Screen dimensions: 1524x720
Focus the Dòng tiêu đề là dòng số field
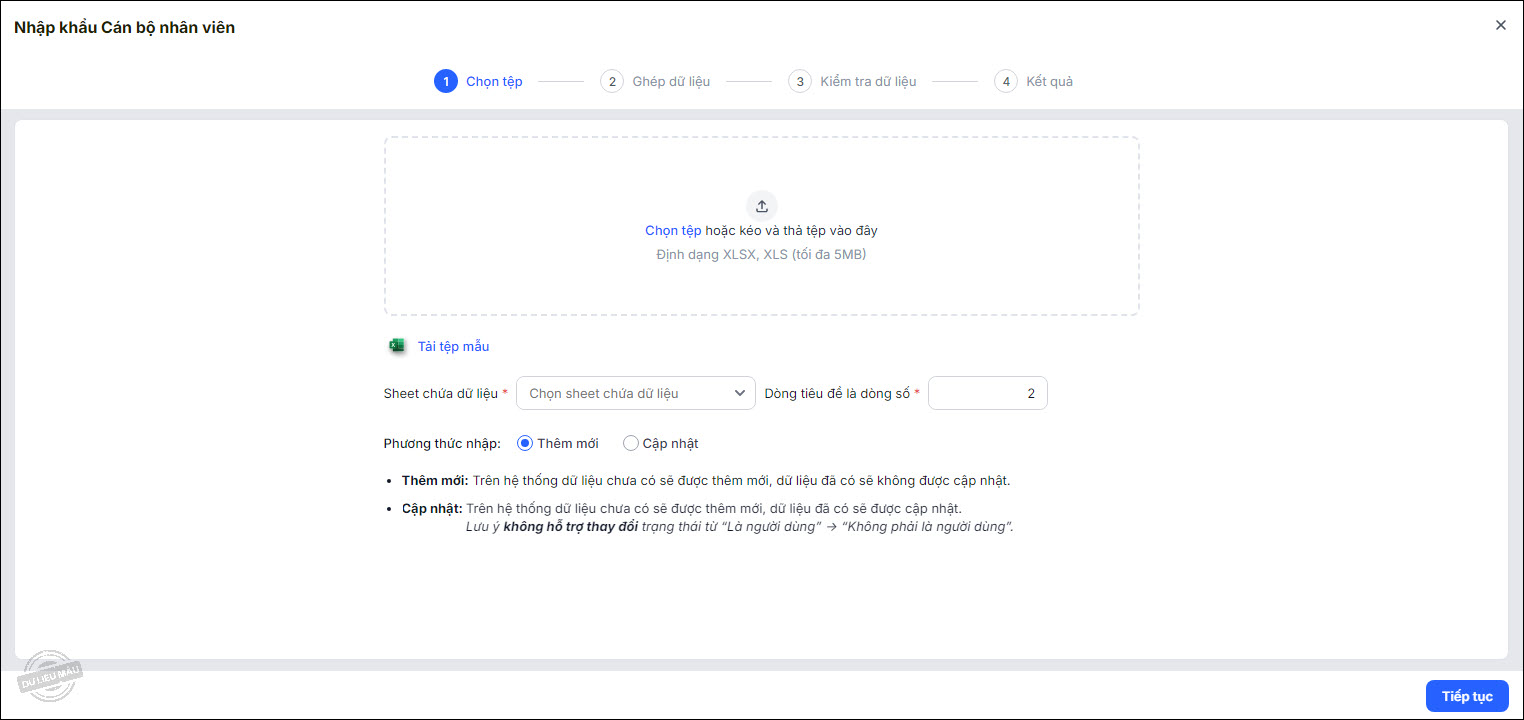coord(987,393)
